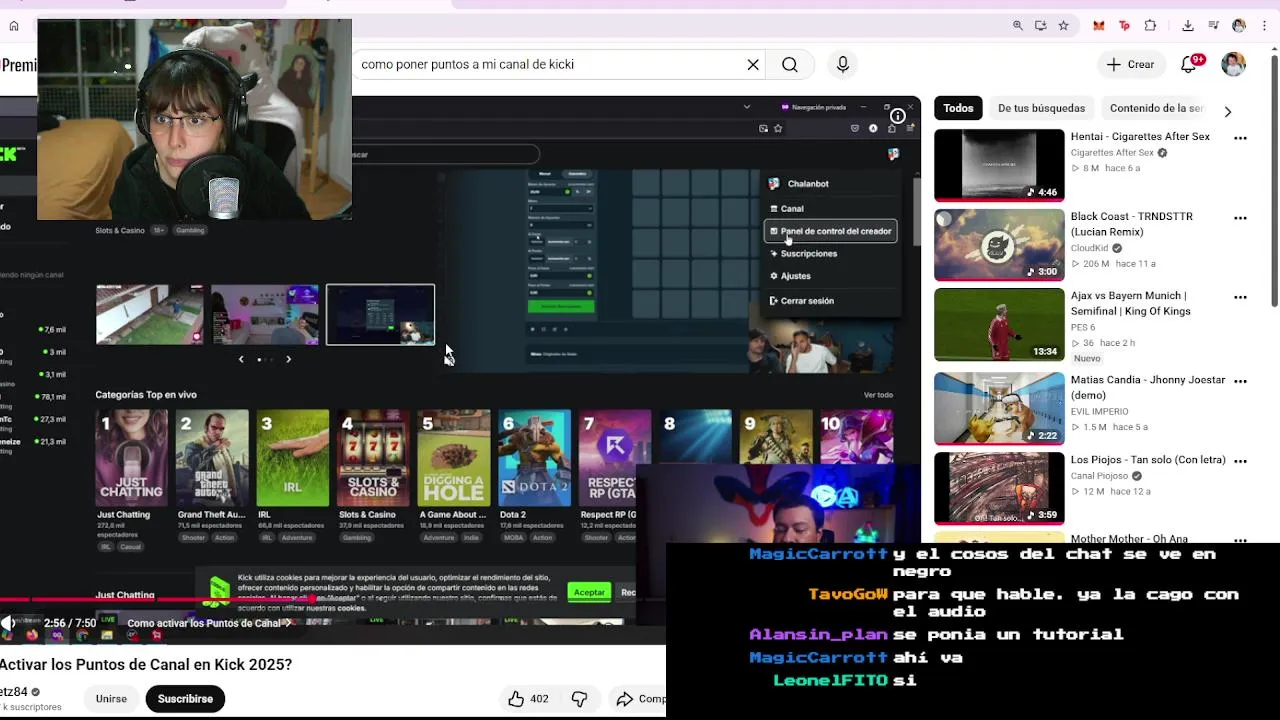
Task: Open EVIL IMPERIO channel name
Action: pyautogui.click(x=1099, y=411)
